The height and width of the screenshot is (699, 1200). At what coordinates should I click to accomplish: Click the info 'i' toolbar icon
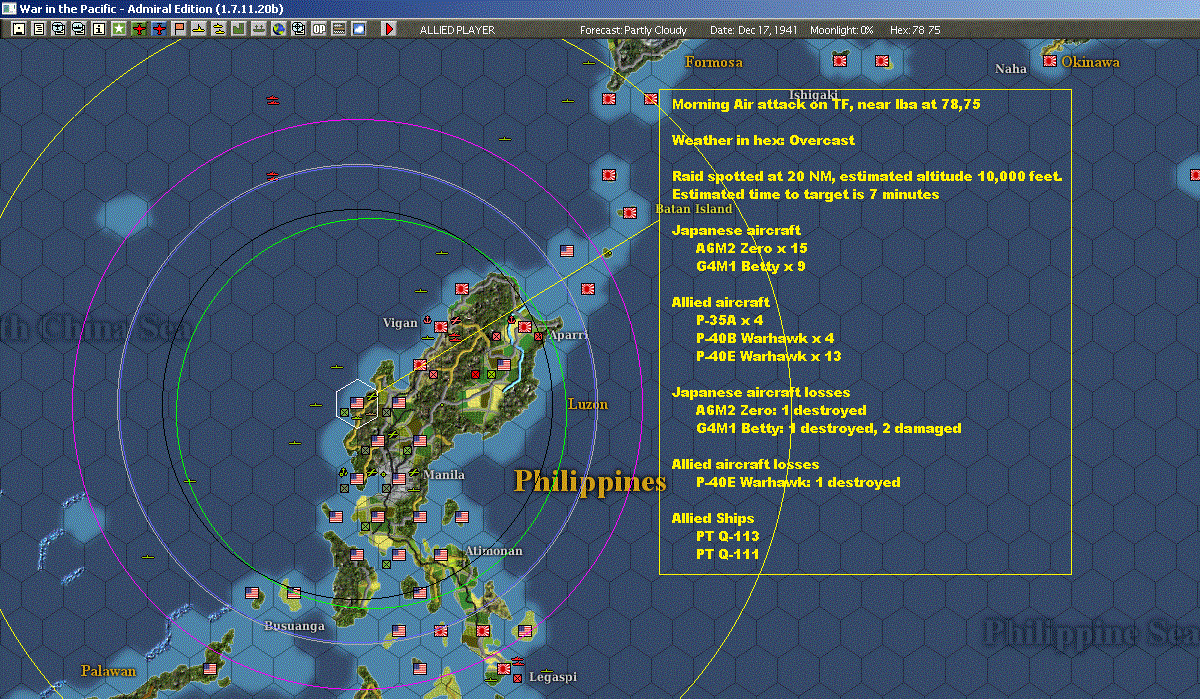point(98,29)
